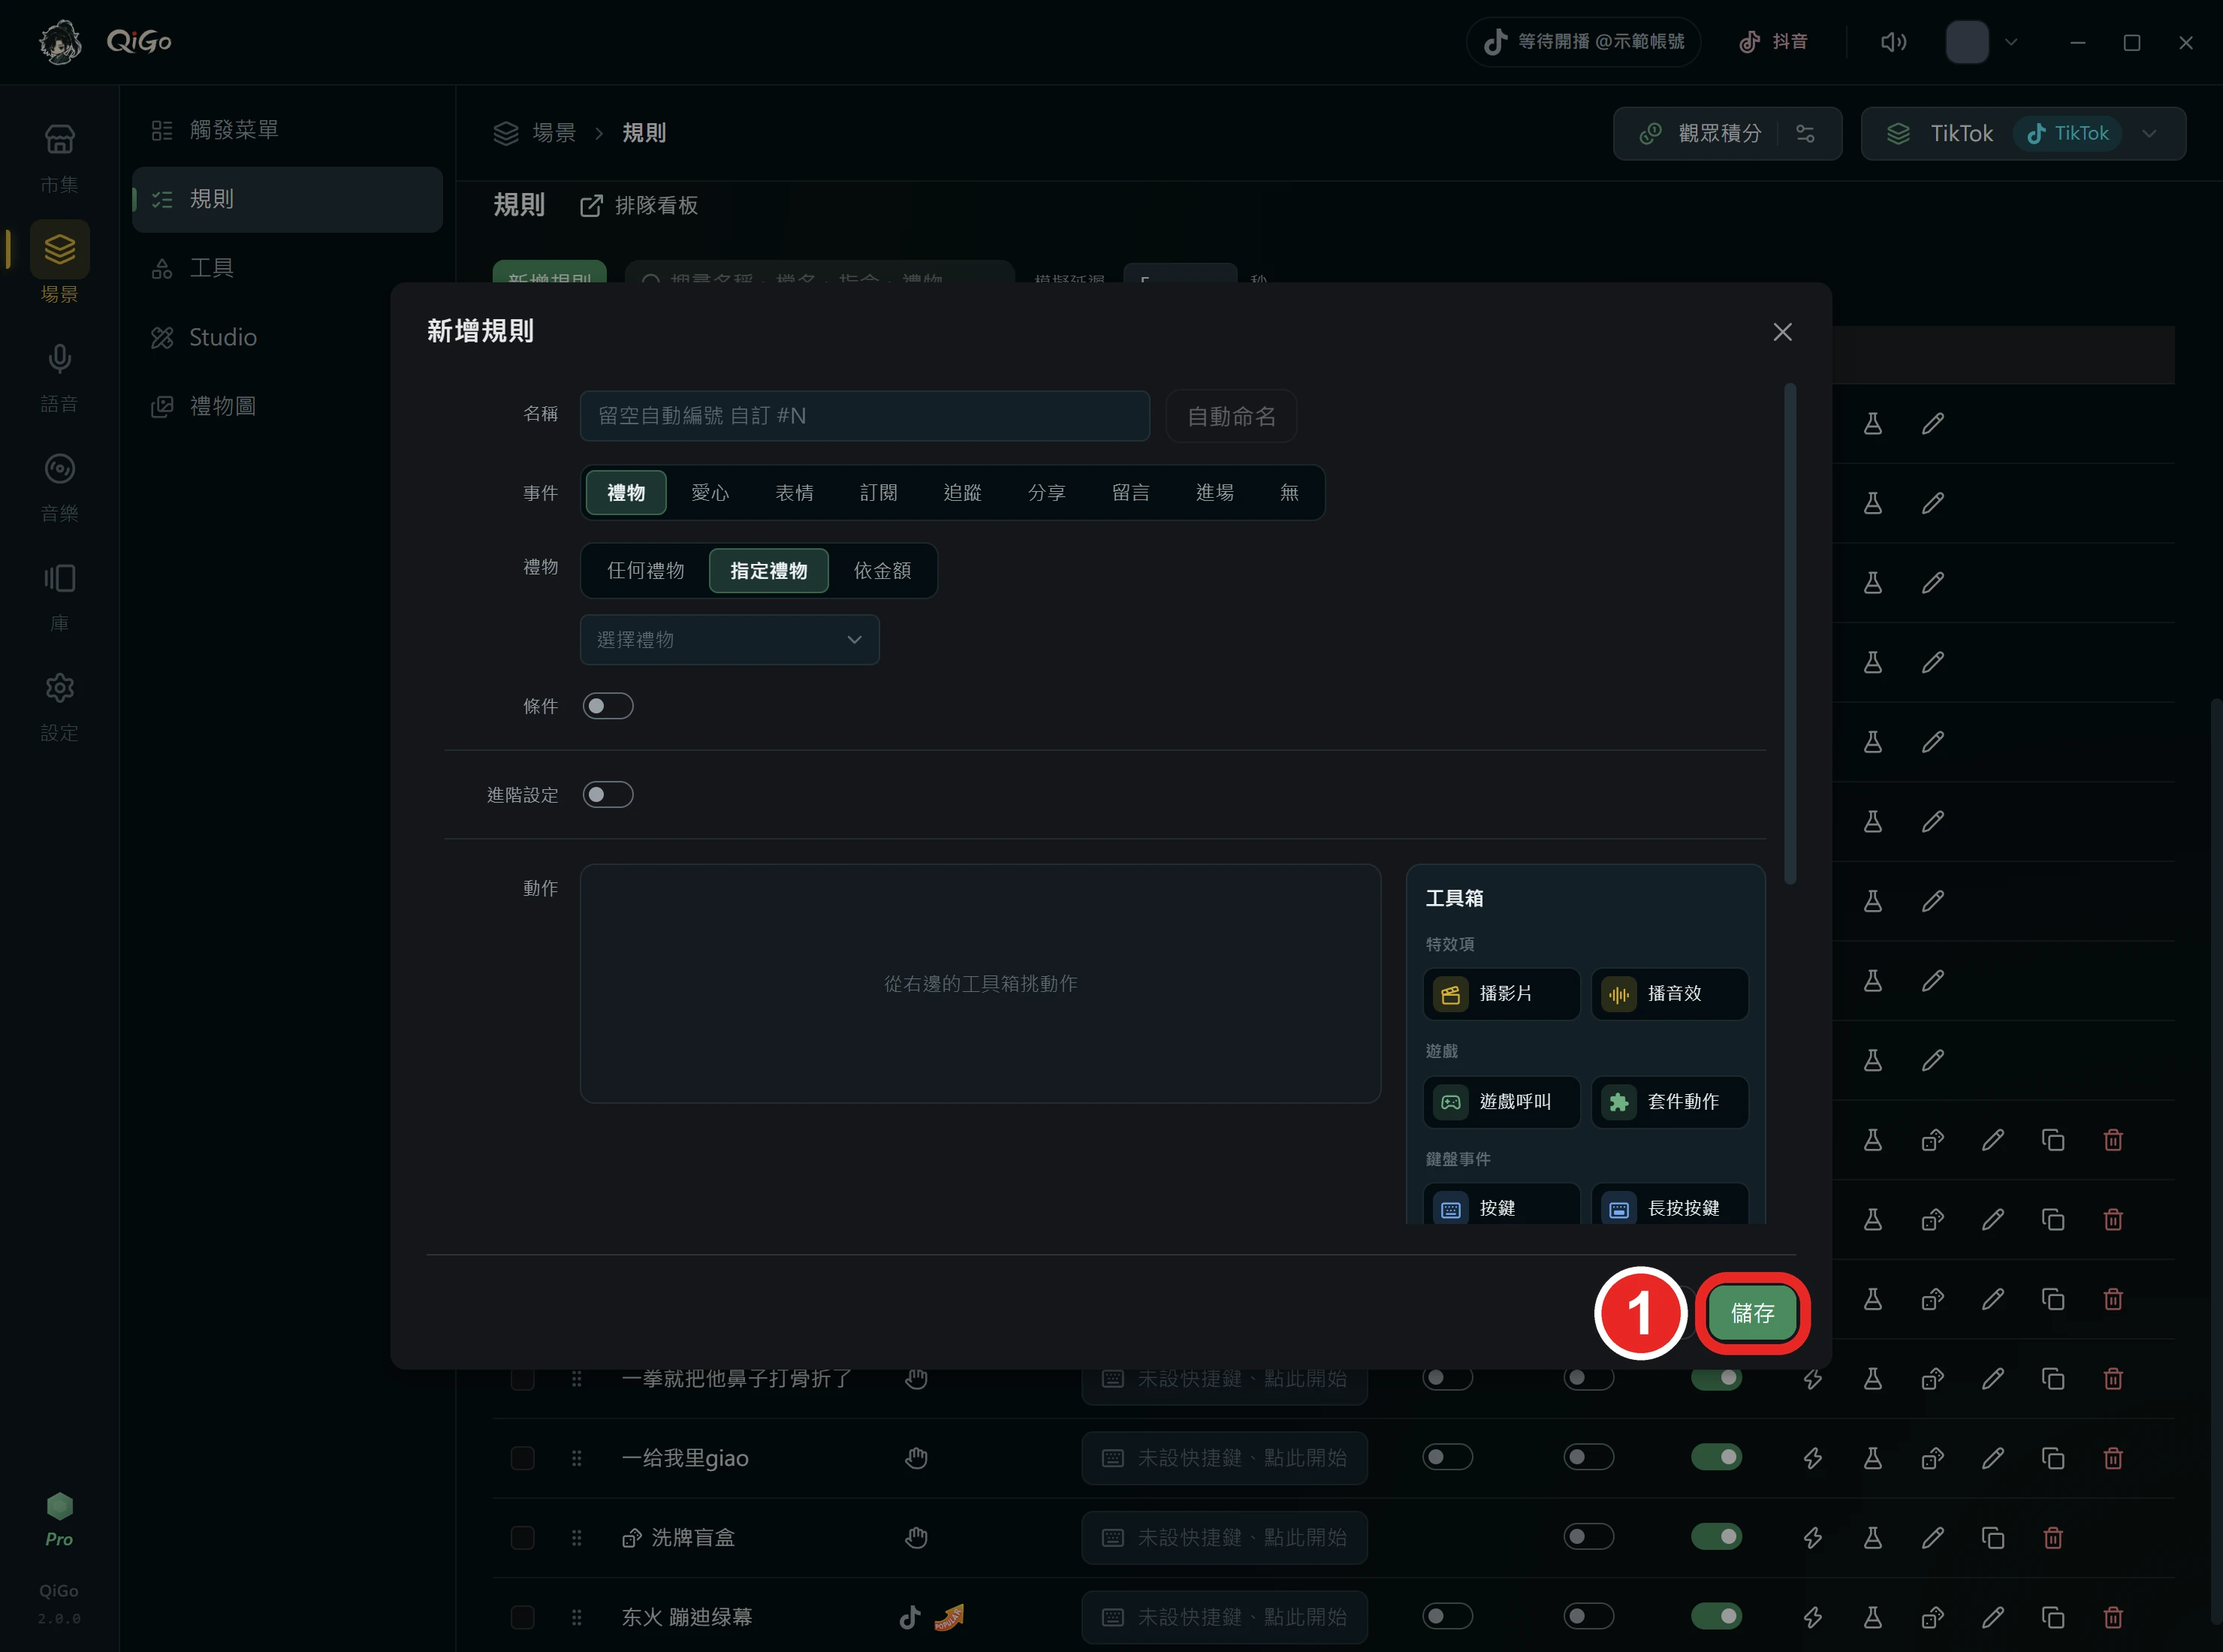Open the Studio menu item
The image size is (2223, 1652).
[287, 337]
